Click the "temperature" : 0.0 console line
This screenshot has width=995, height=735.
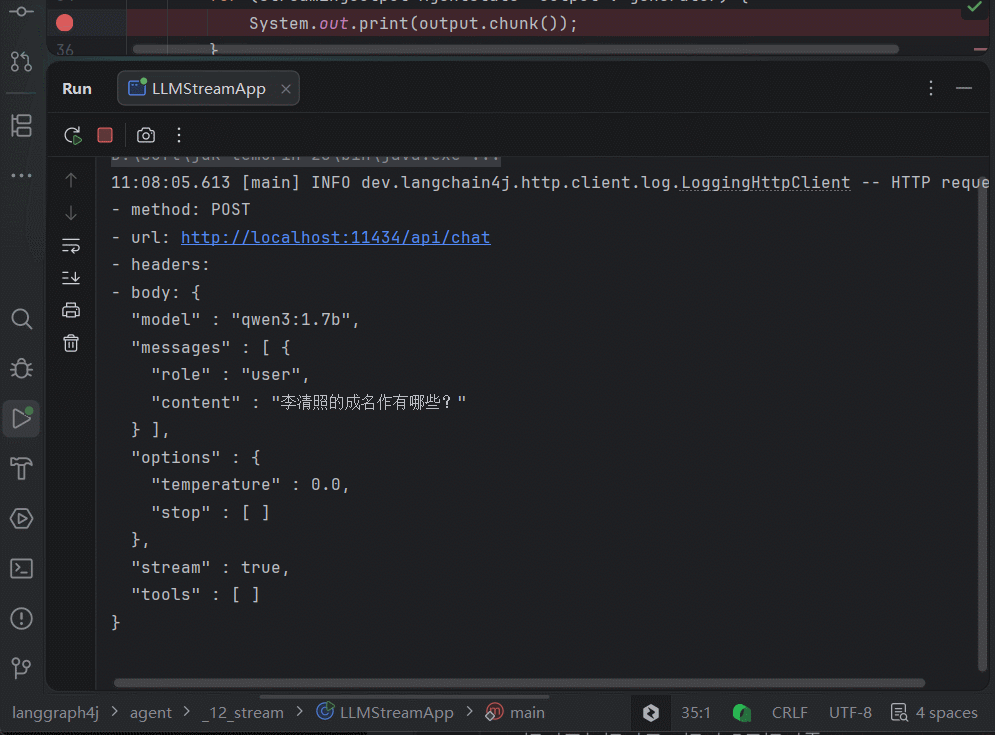pos(250,485)
